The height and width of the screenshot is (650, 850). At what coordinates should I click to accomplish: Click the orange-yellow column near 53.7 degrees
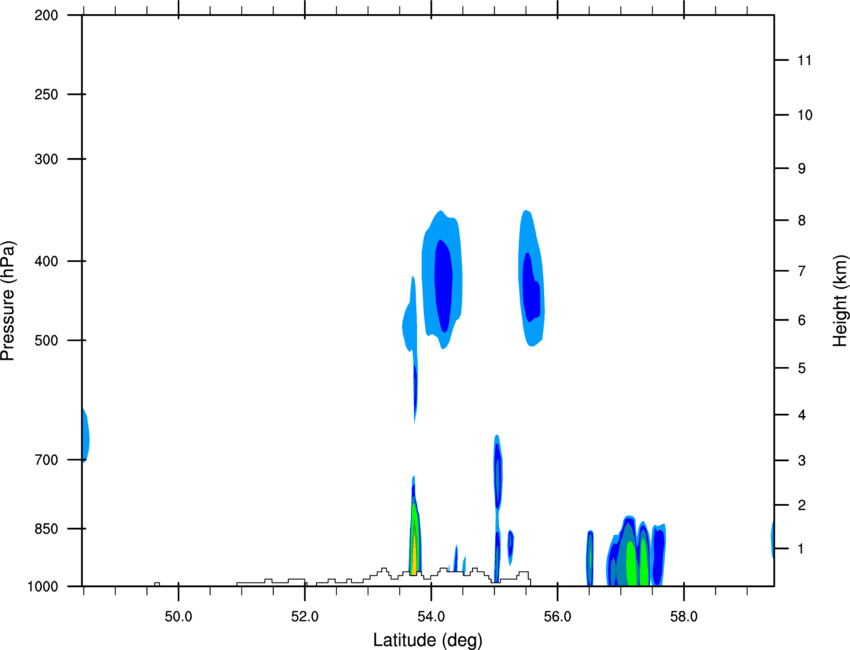point(414,553)
